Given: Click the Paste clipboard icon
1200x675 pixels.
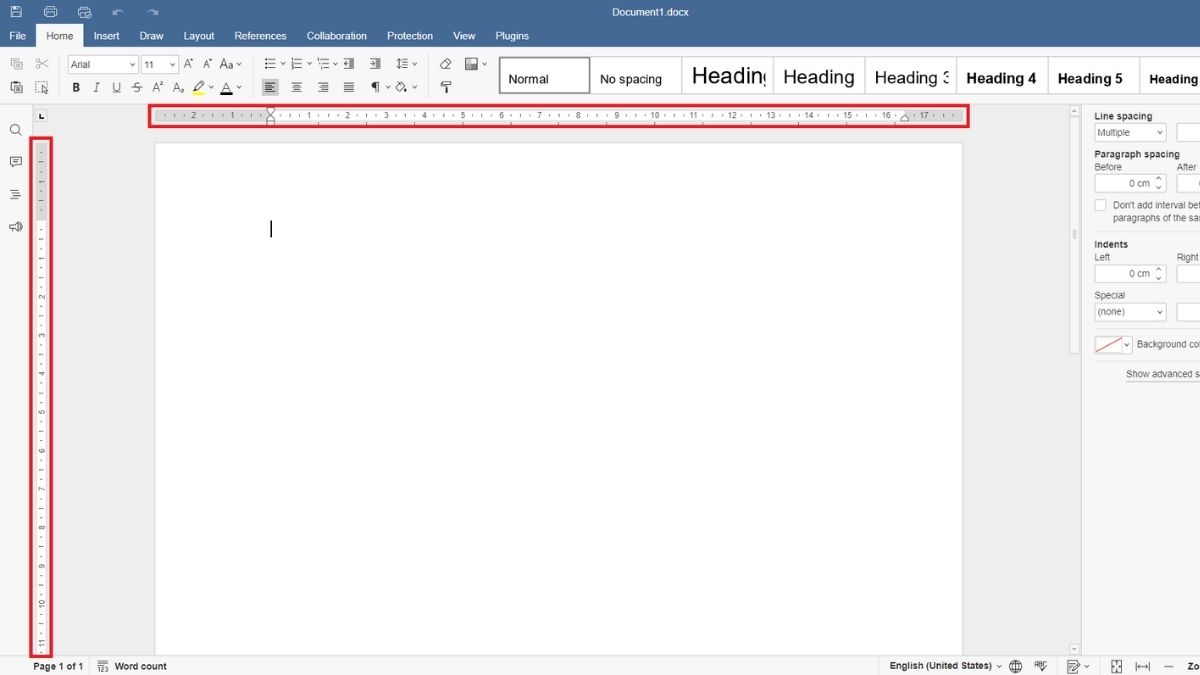Looking at the screenshot, I should coord(16,87).
